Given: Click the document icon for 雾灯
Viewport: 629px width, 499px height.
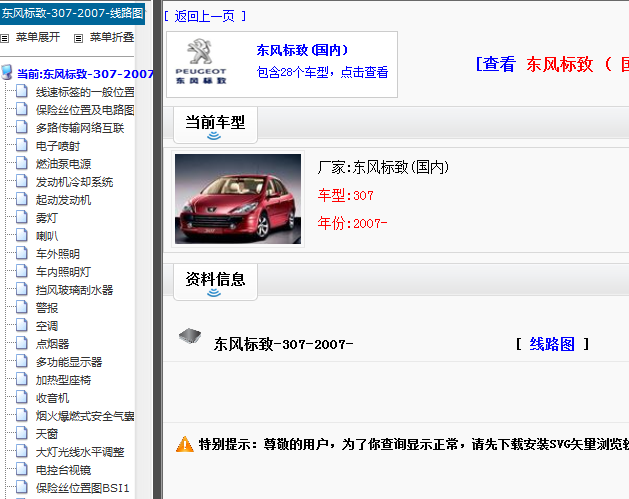Looking at the screenshot, I should (22, 217).
